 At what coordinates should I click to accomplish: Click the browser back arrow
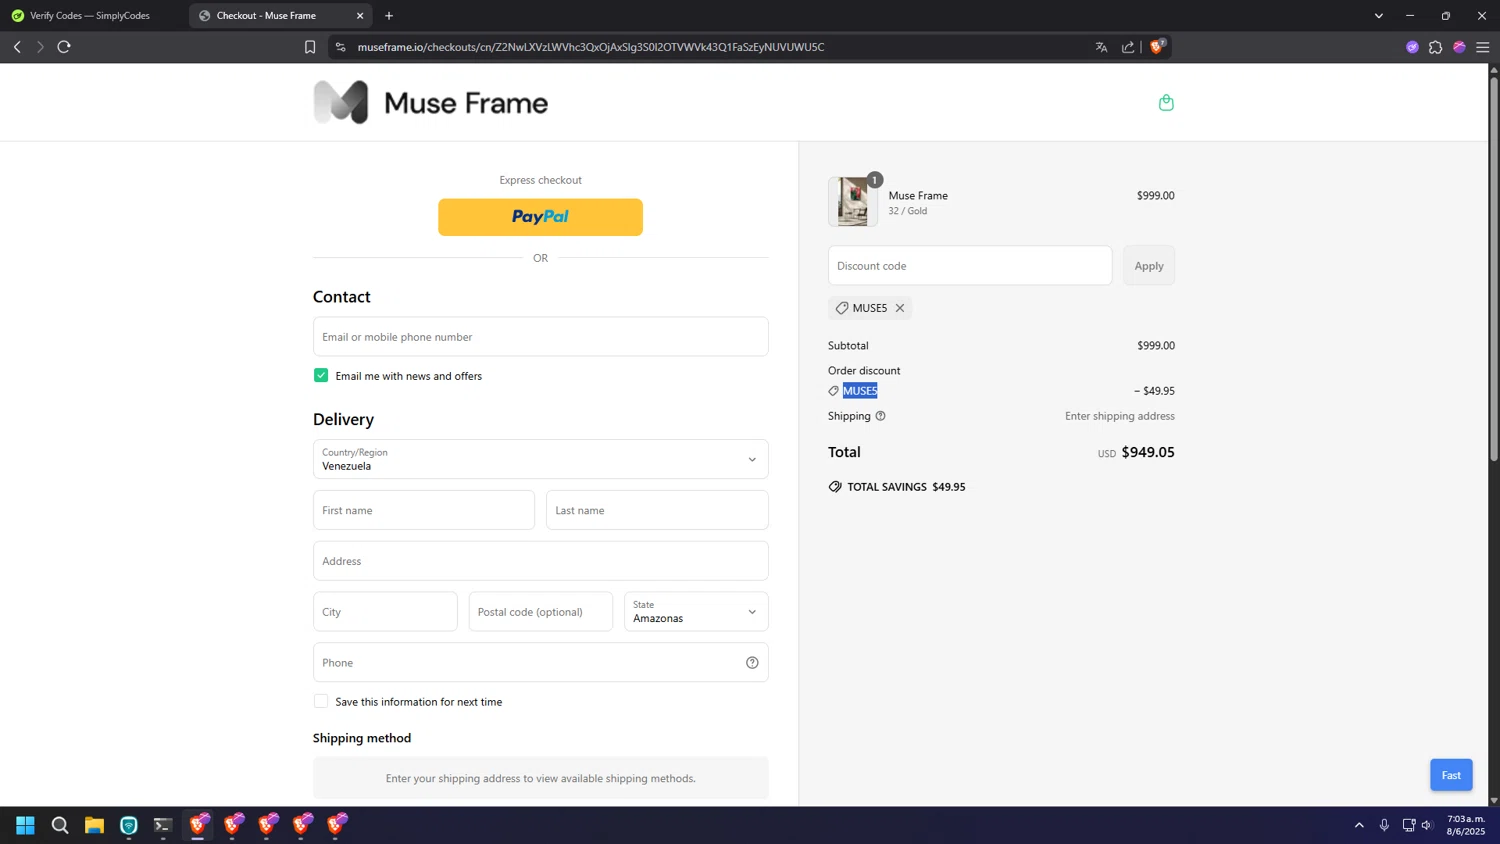[17, 47]
